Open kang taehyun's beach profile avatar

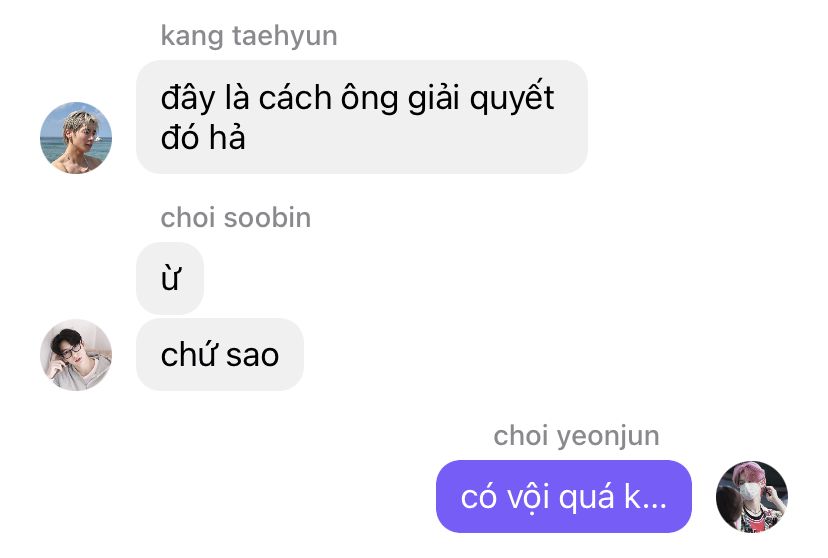point(76,138)
